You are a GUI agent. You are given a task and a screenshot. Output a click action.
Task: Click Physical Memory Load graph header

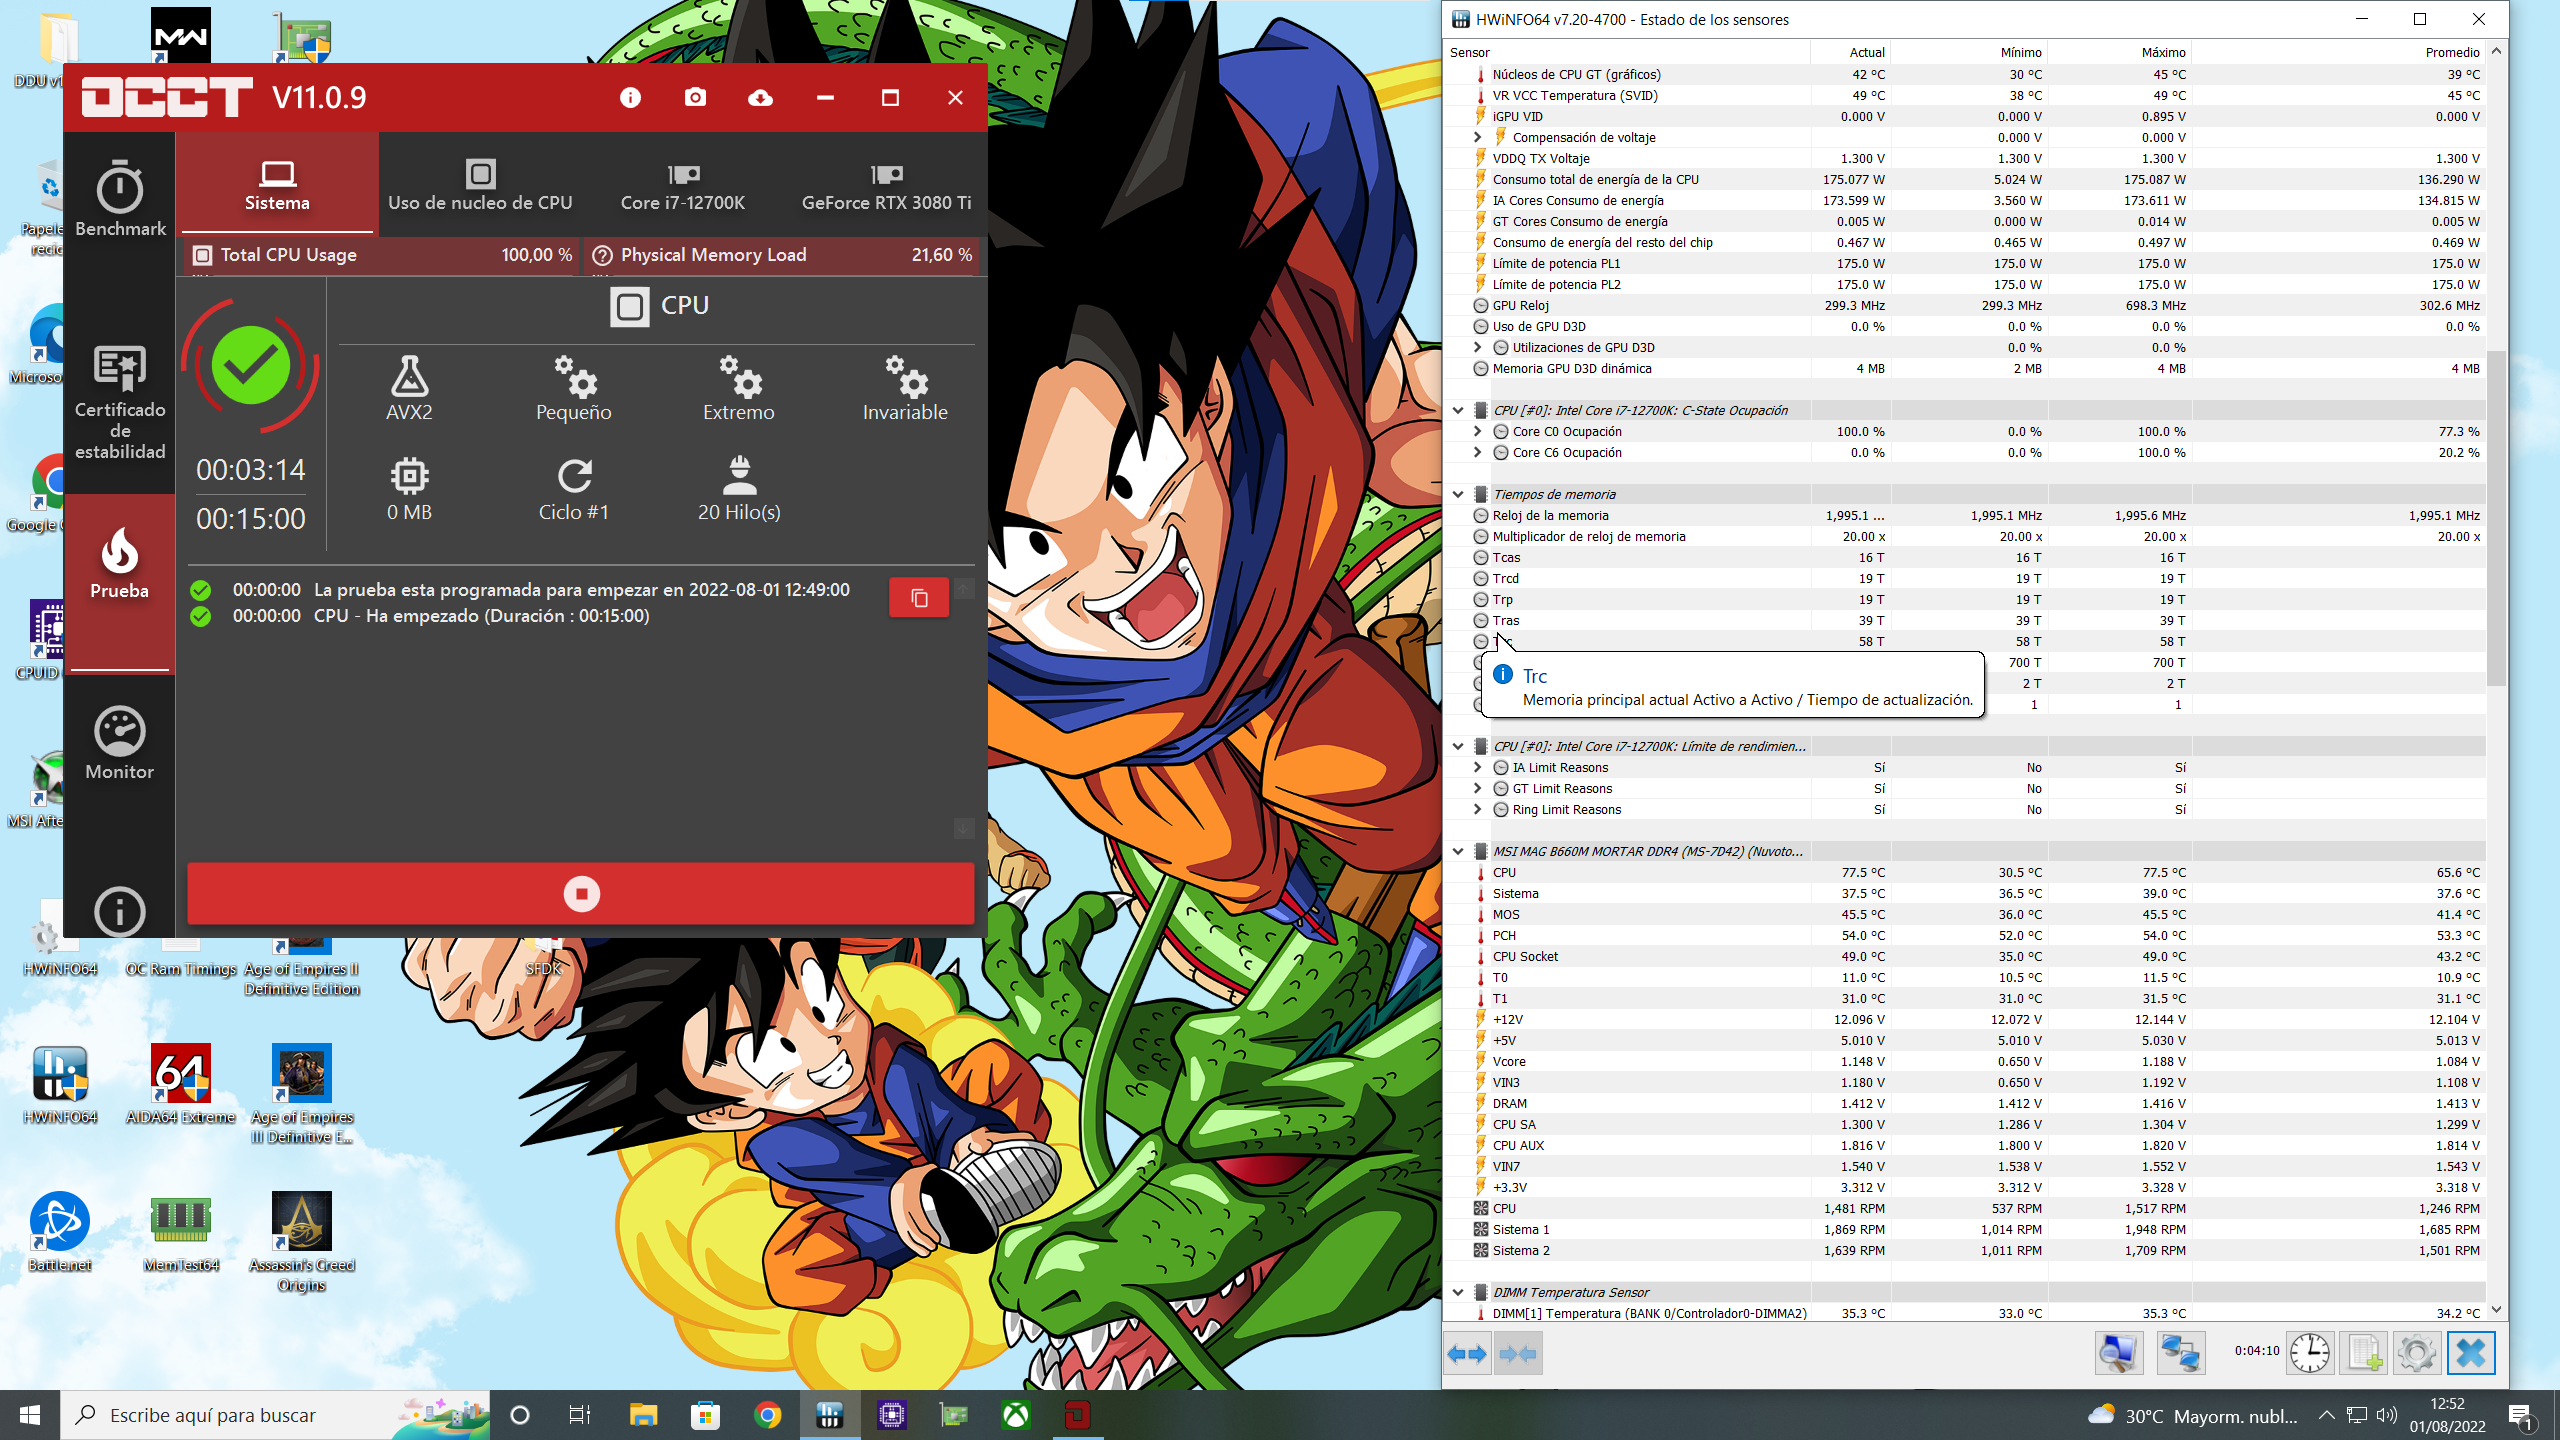pos(782,255)
